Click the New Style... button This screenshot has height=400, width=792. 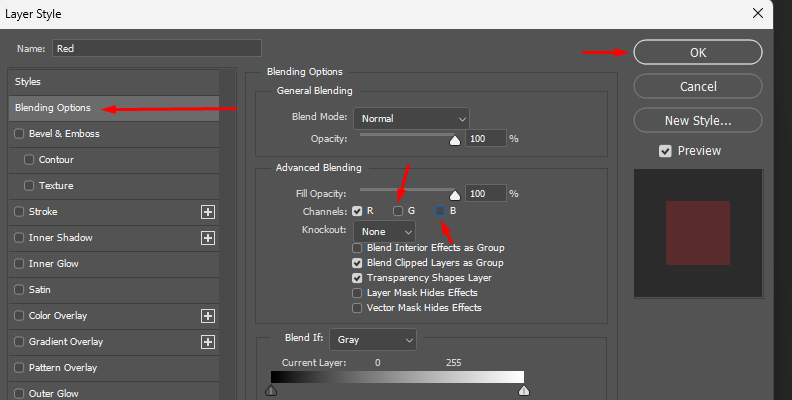[x=698, y=121]
